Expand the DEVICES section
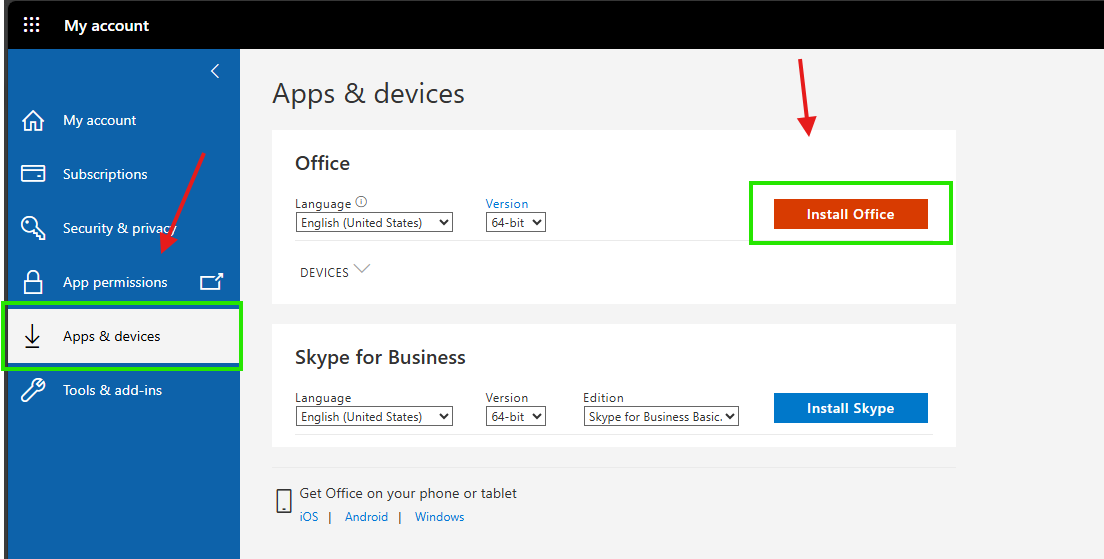The width and height of the screenshot is (1104, 559). click(335, 272)
